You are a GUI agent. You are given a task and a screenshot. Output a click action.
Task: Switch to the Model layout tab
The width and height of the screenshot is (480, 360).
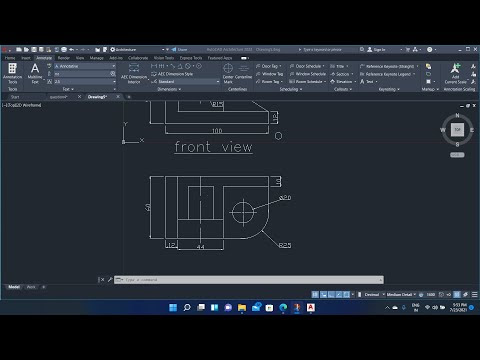(x=14, y=287)
